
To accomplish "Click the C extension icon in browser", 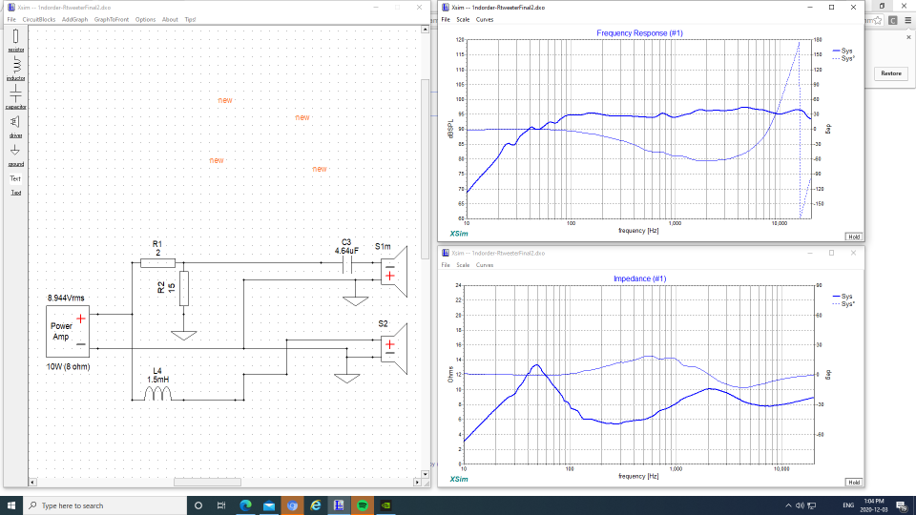I will [x=893, y=20].
